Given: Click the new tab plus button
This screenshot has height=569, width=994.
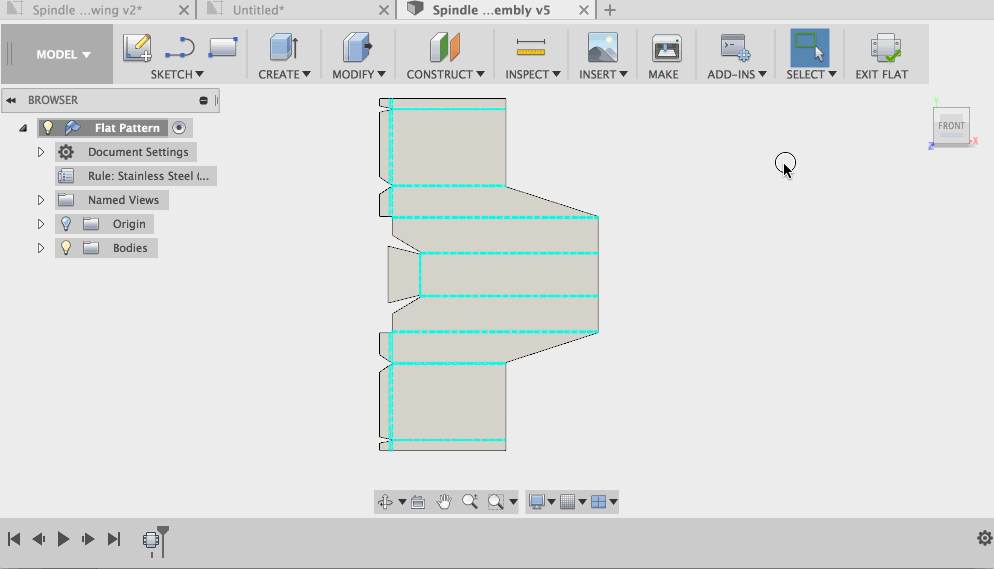Looking at the screenshot, I should [610, 10].
